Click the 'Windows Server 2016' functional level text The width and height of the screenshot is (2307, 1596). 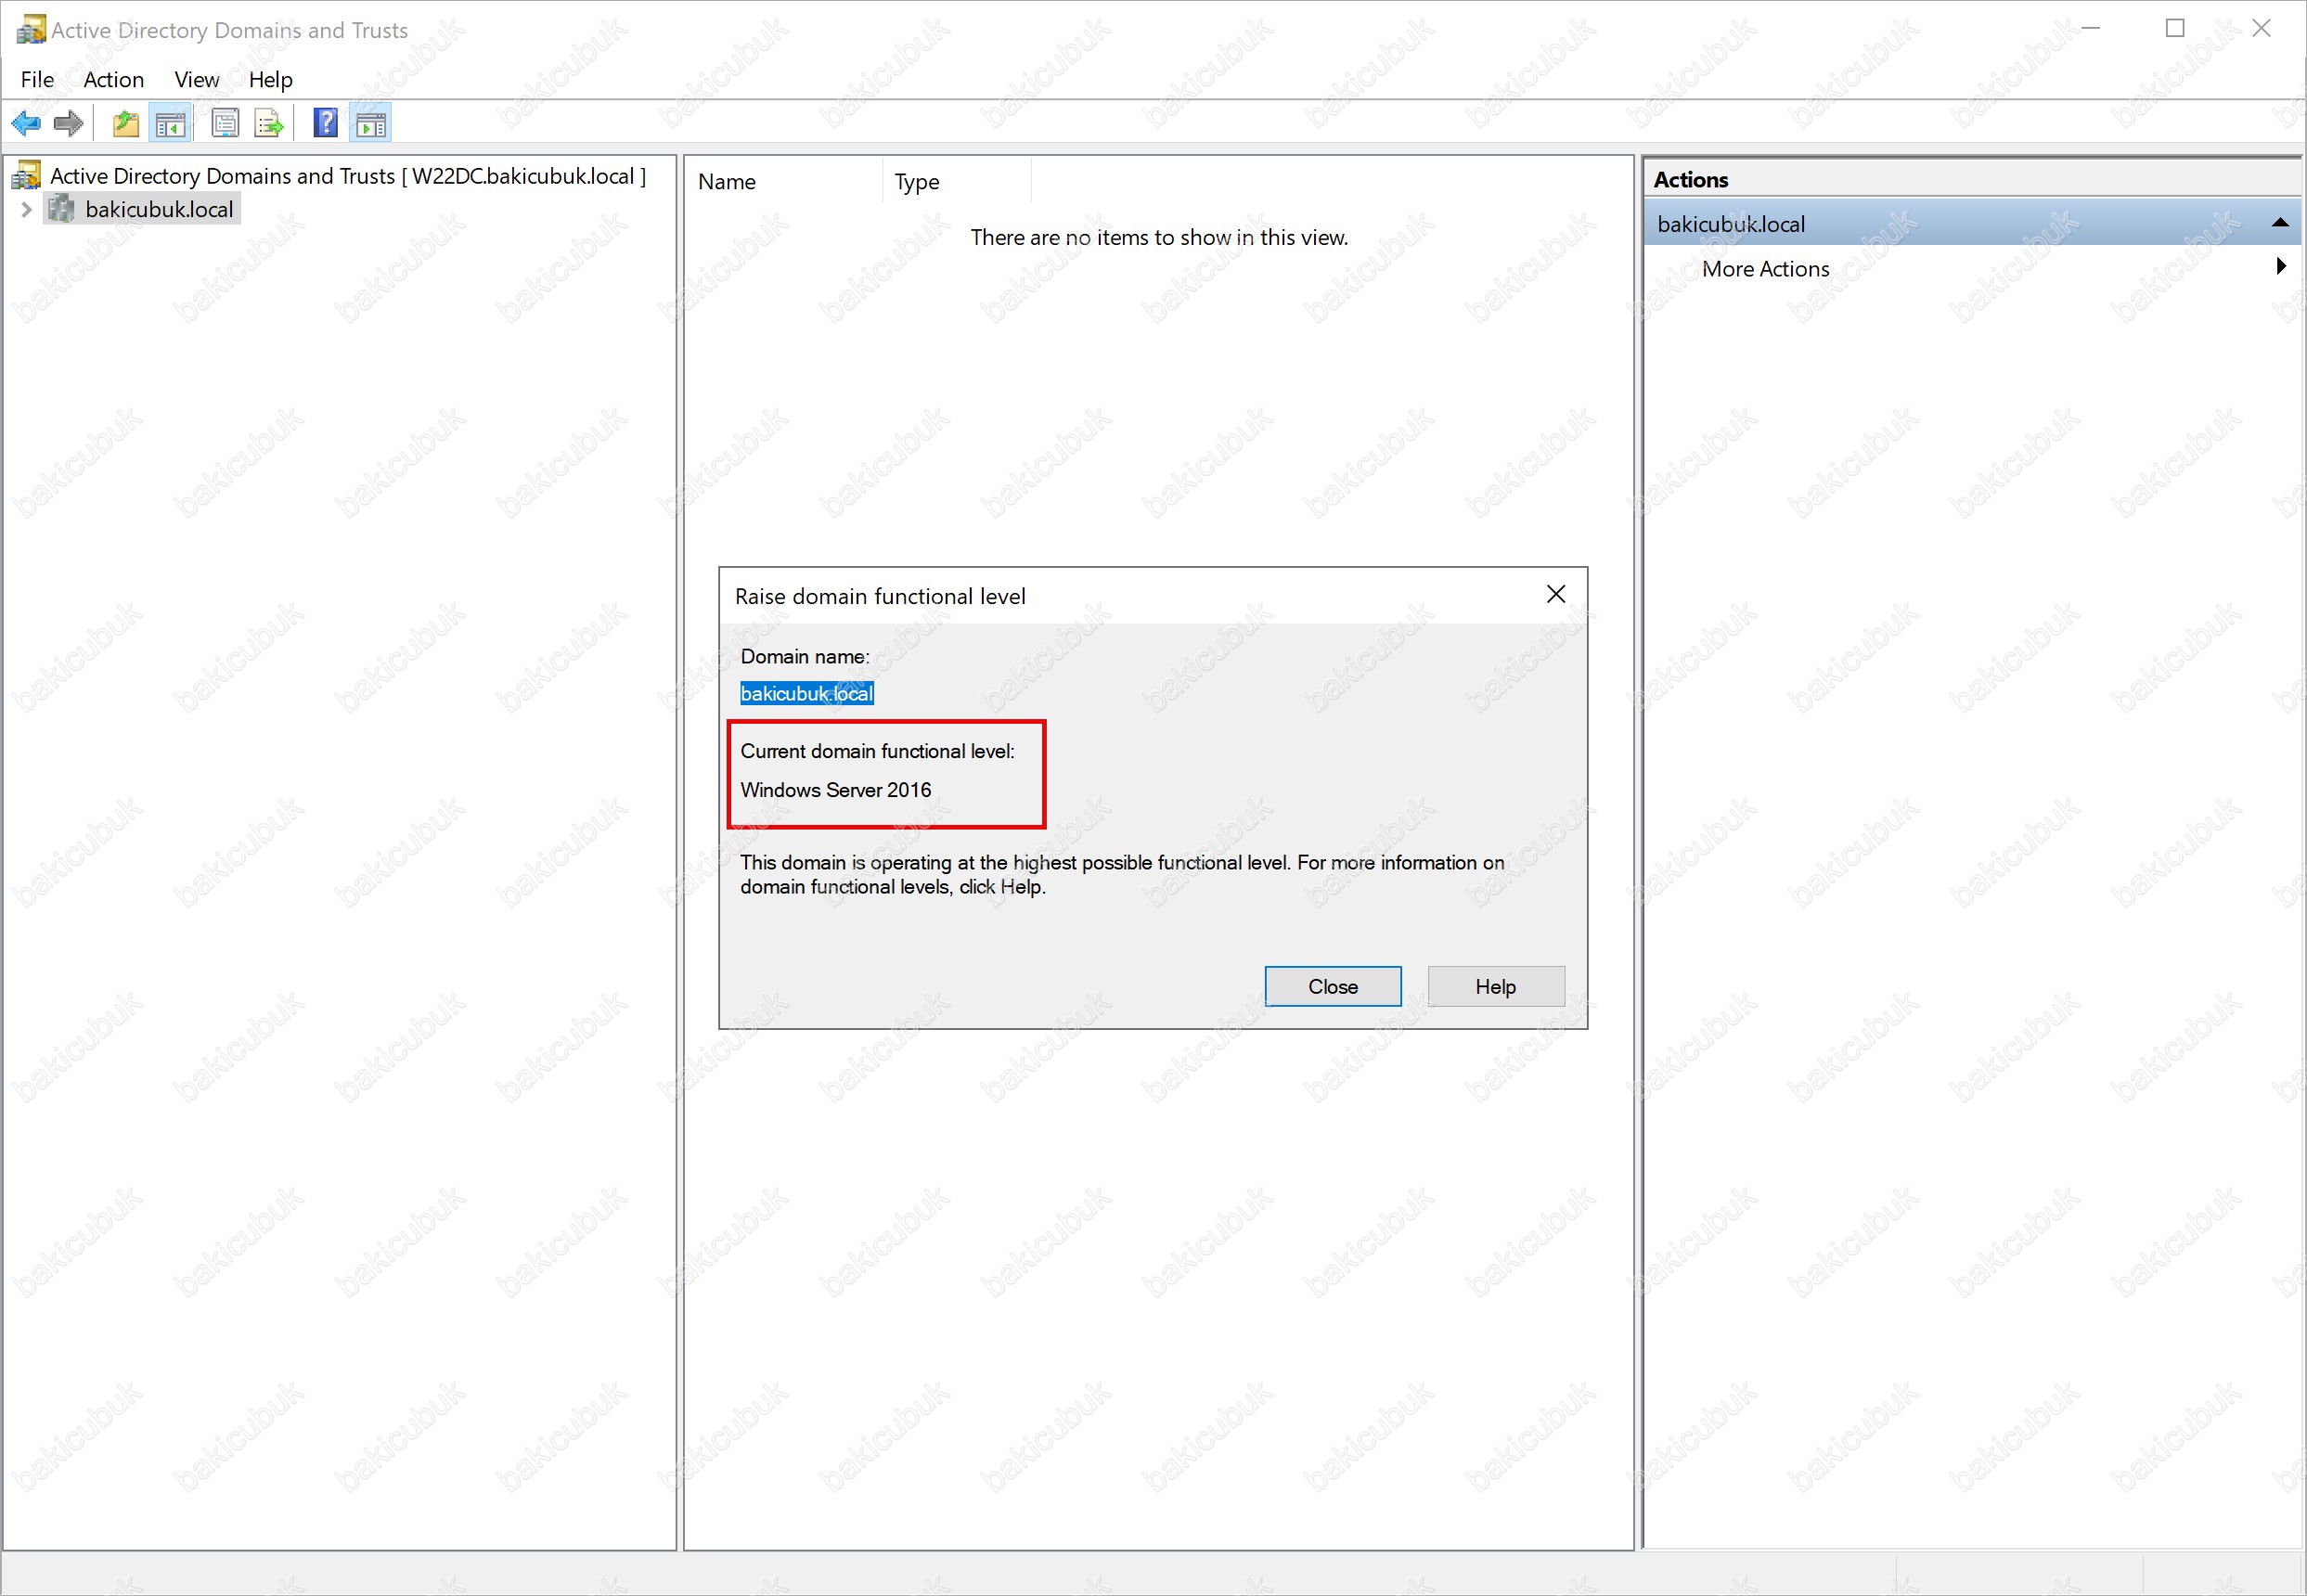[836, 790]
